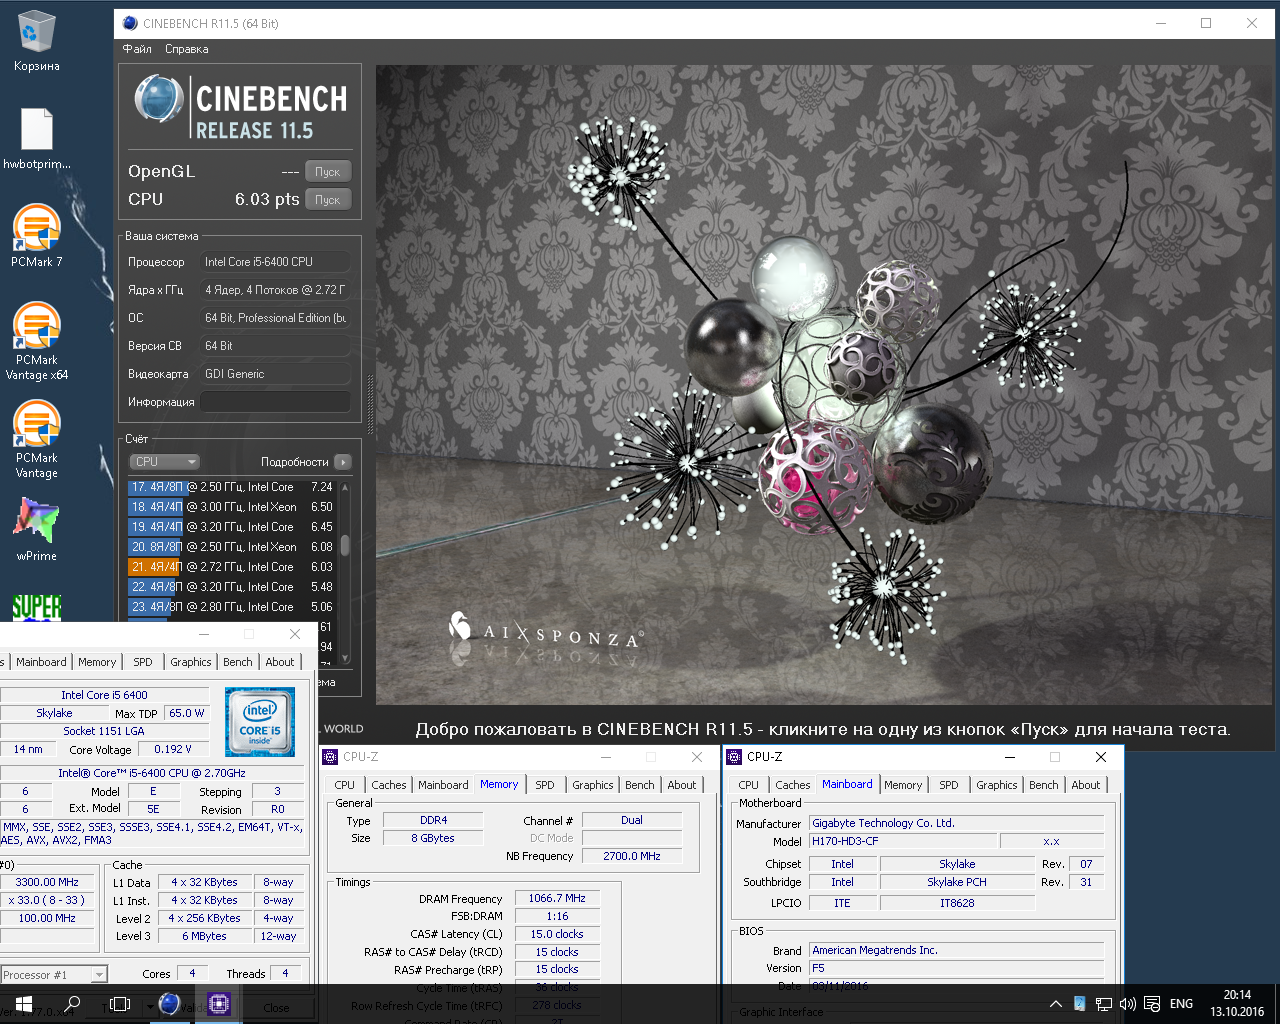Image resolution: width=1280 pixels, height=1024 pixels.
Task: Select the SUPER desktop icon
Action: 37,606
